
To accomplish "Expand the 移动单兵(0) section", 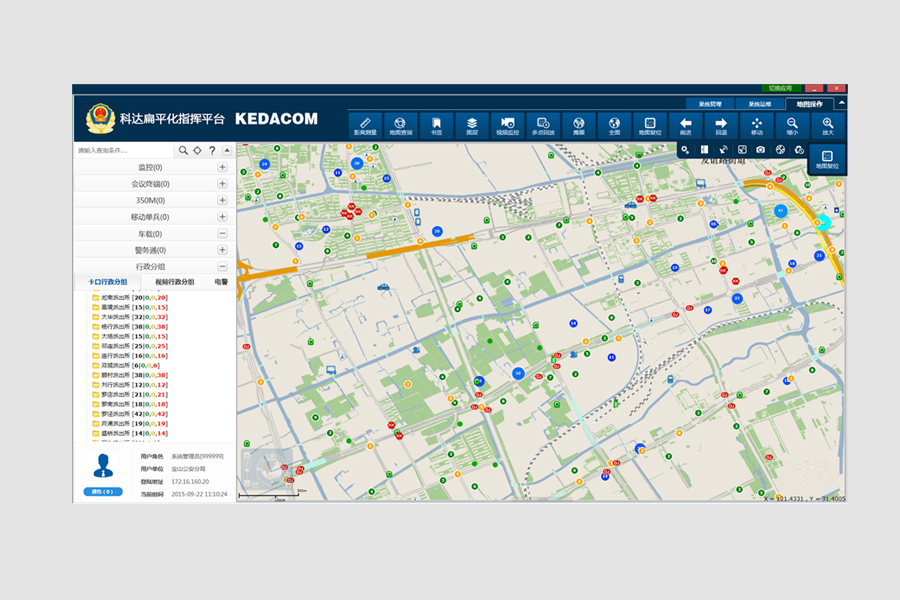I will [222, 217].
